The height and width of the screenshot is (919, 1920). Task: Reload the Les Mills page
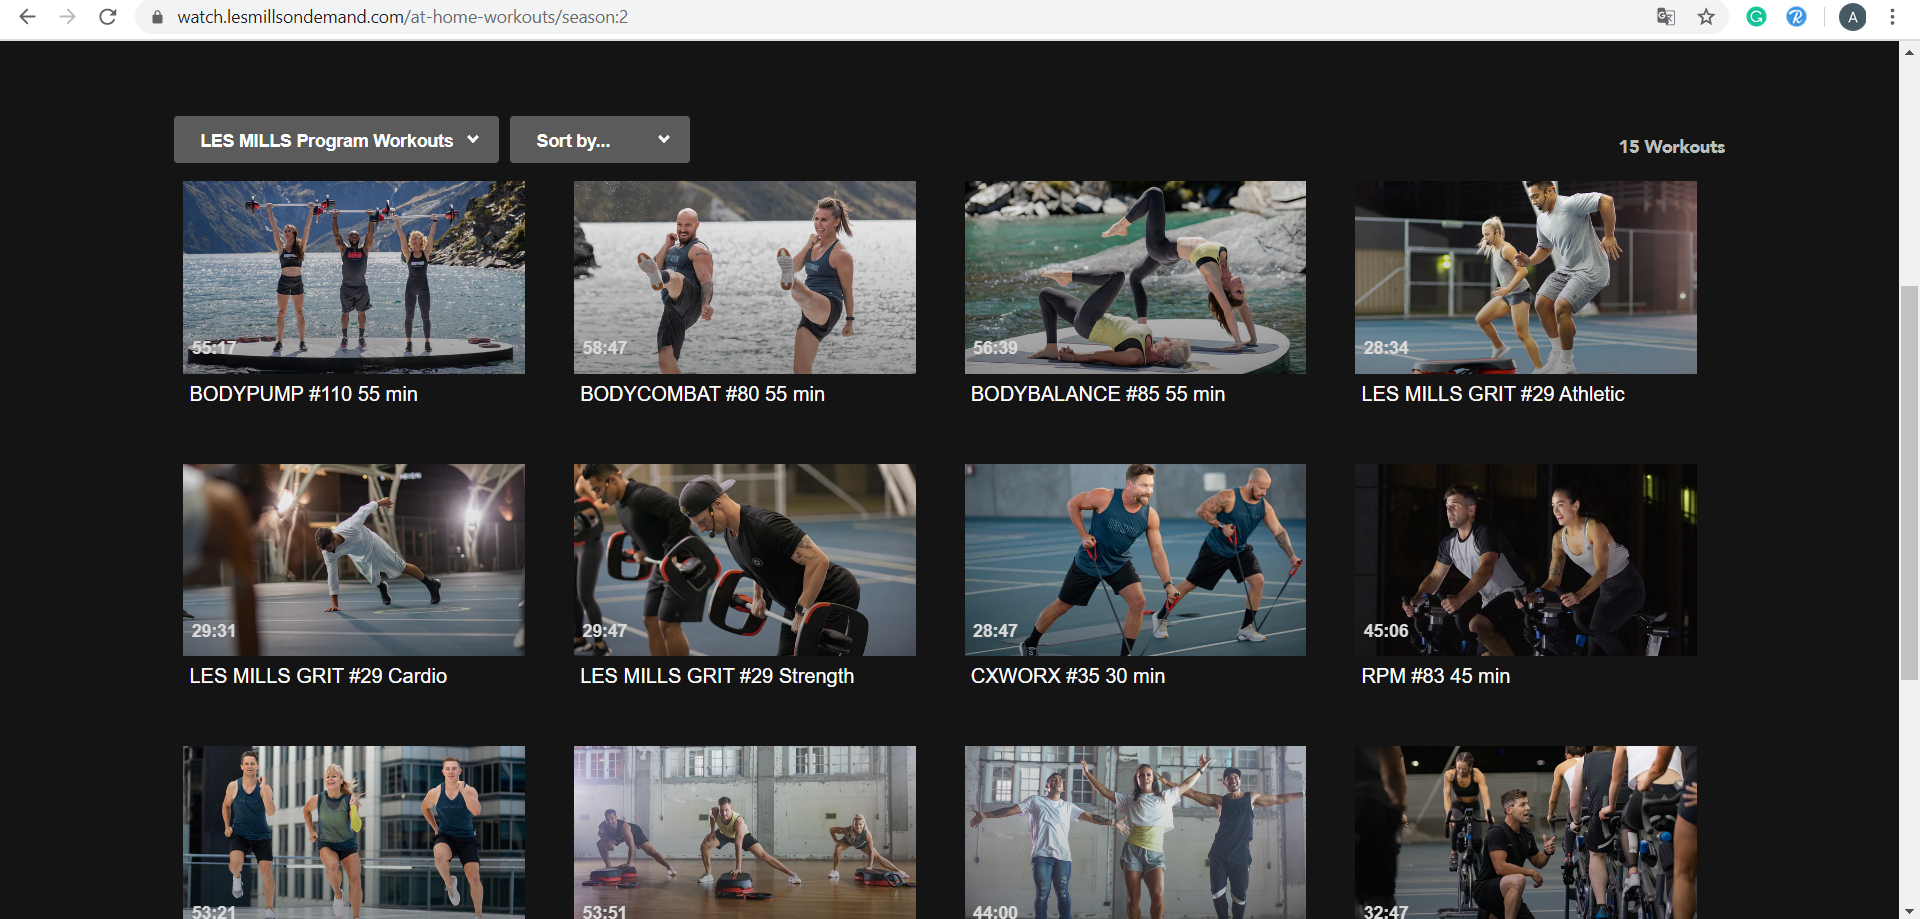[x=108, y=17]
